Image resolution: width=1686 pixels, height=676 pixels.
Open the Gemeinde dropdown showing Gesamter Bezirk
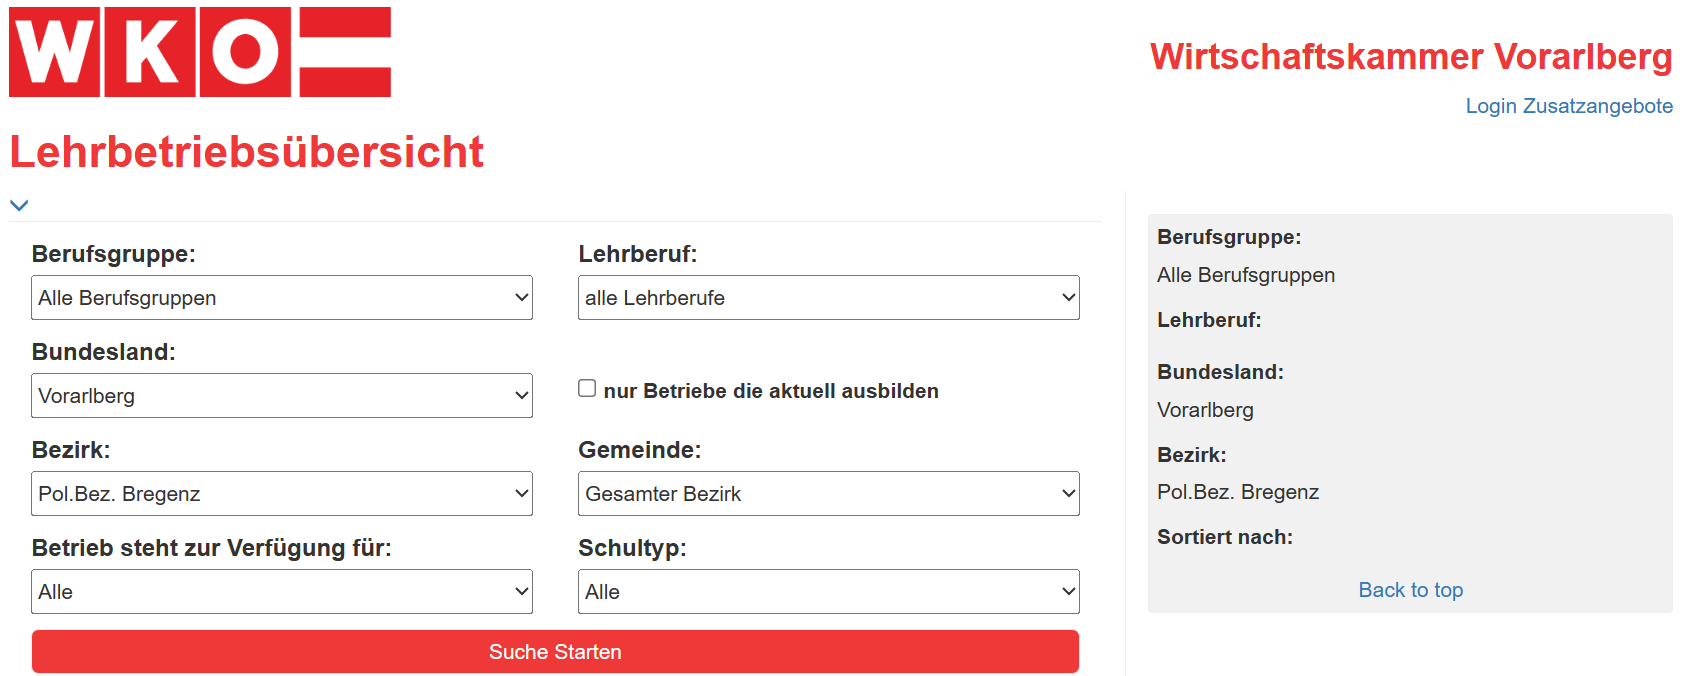(829, 494)
